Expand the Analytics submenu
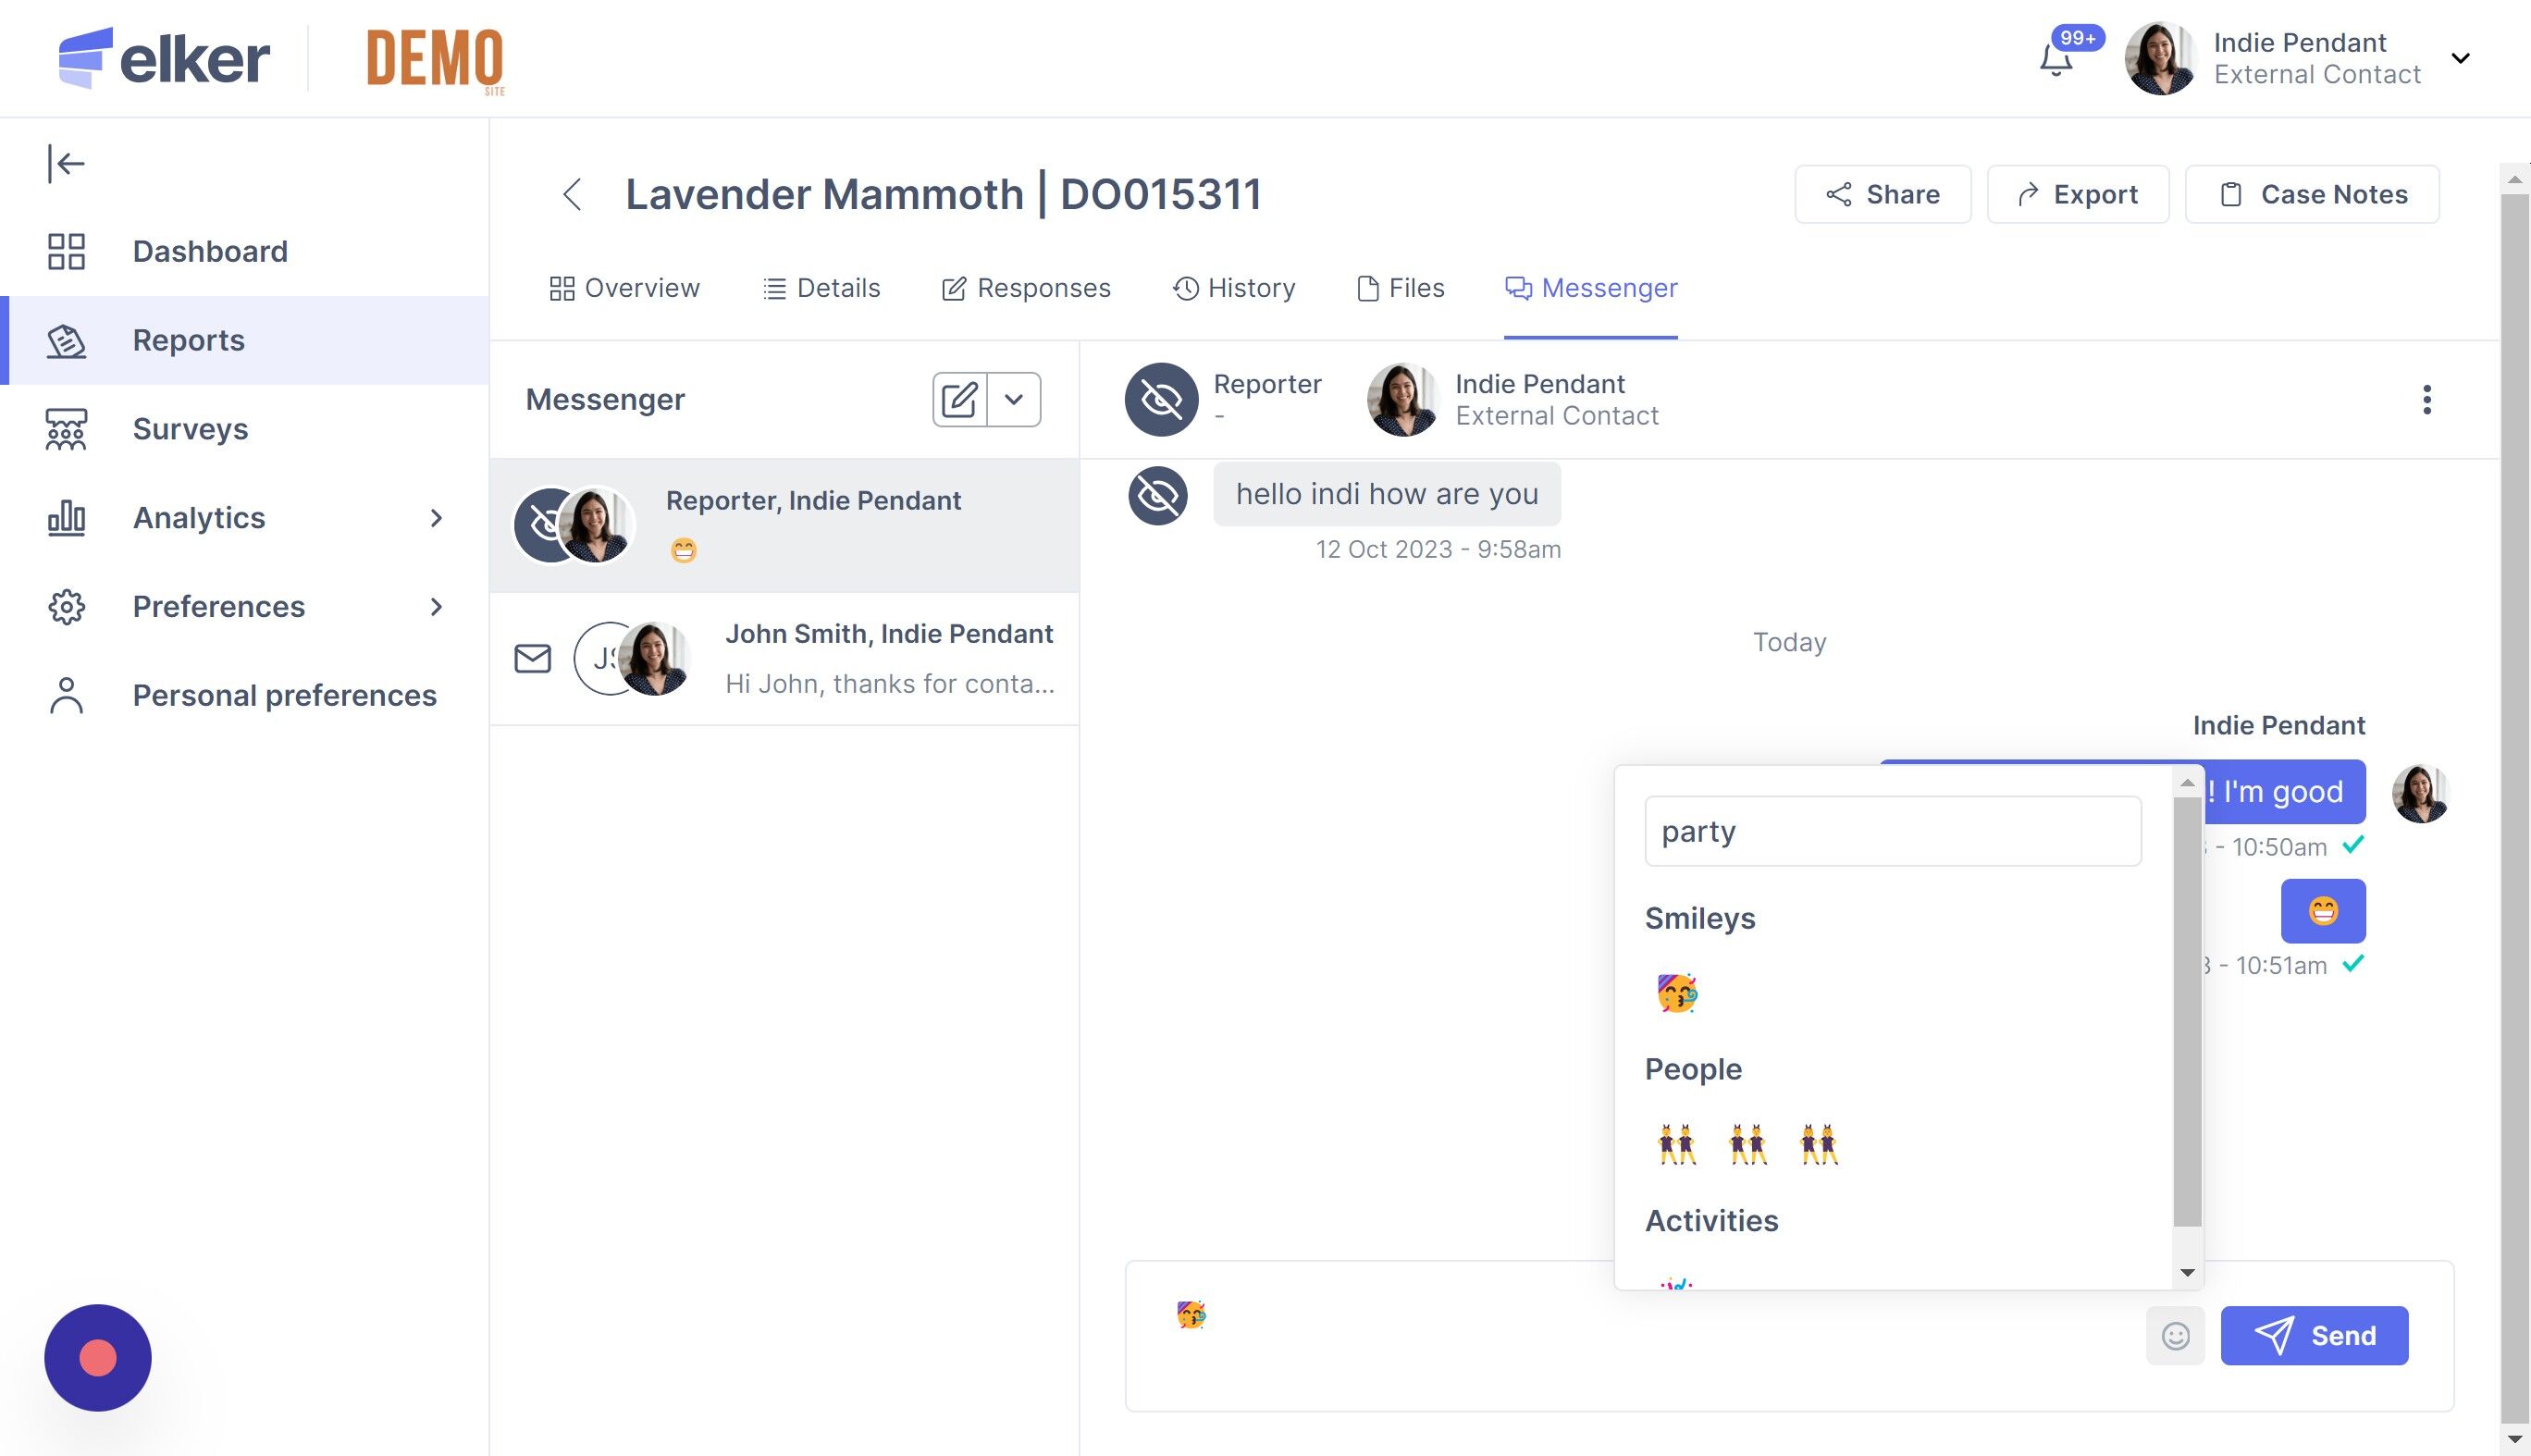 point(436,518)
